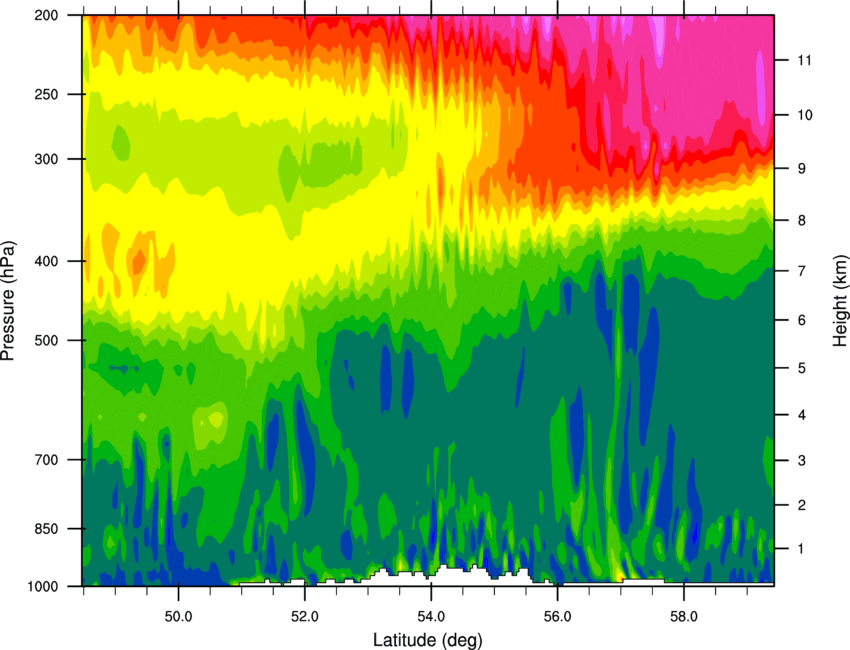Click the 50.0 latitude tick label
The image size is (850, 650).
[178, 616]
